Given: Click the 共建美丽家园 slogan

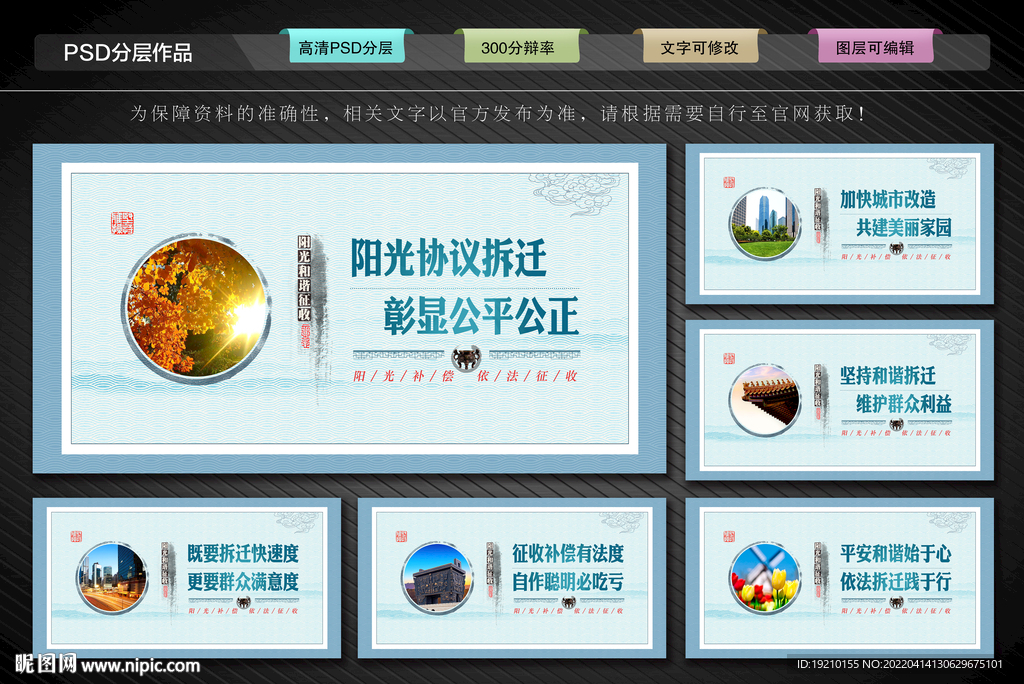Looking at the screenshot, I should 904,227.
